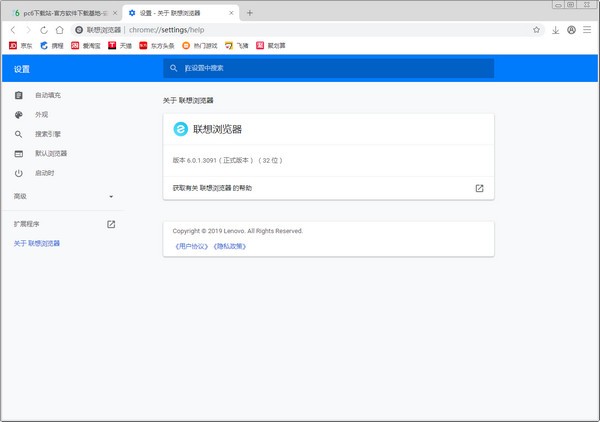Open 扩展程序 extensions page
The height and width of the screenshot is (422, 600).
click(x=28, y=224)
